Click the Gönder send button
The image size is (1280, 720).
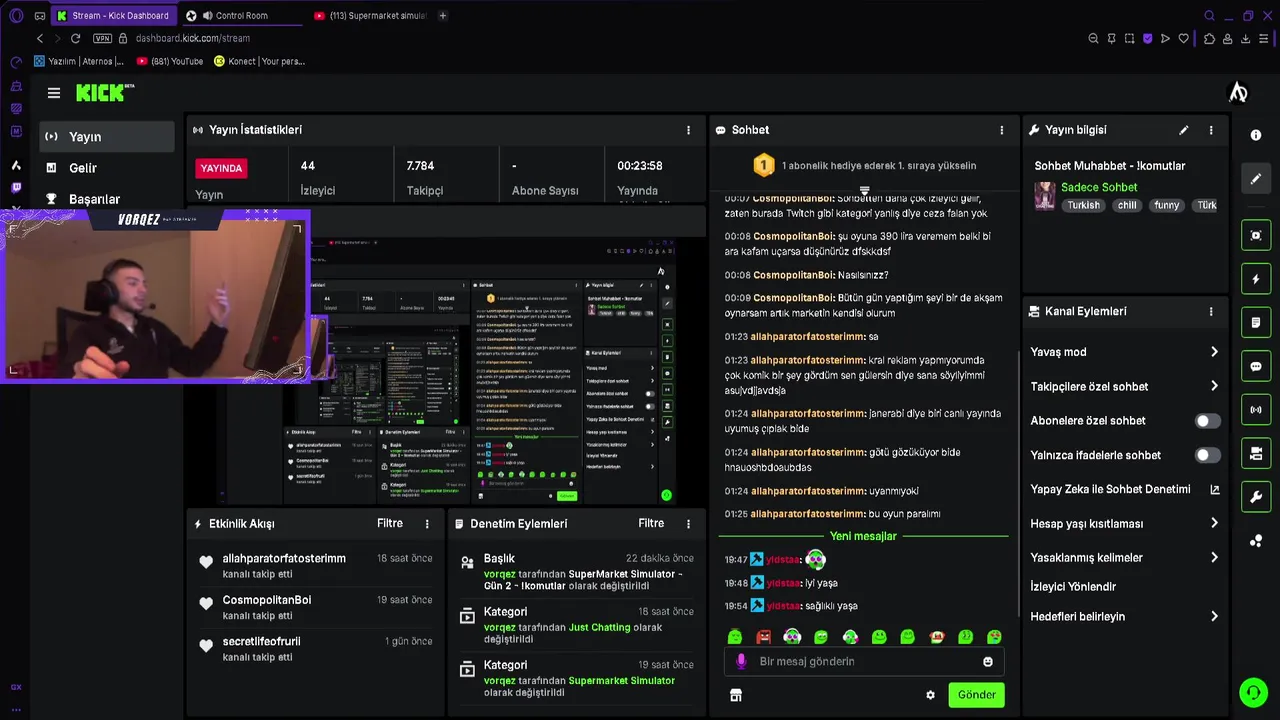[976, 695]
